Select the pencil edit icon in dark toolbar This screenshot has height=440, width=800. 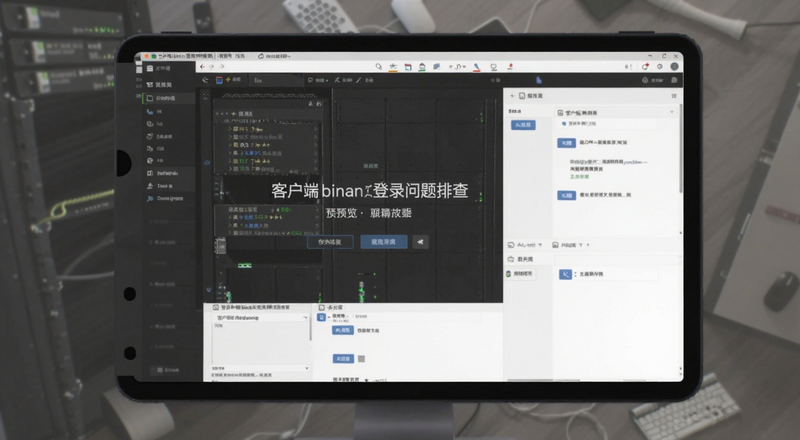click(359, 80)
